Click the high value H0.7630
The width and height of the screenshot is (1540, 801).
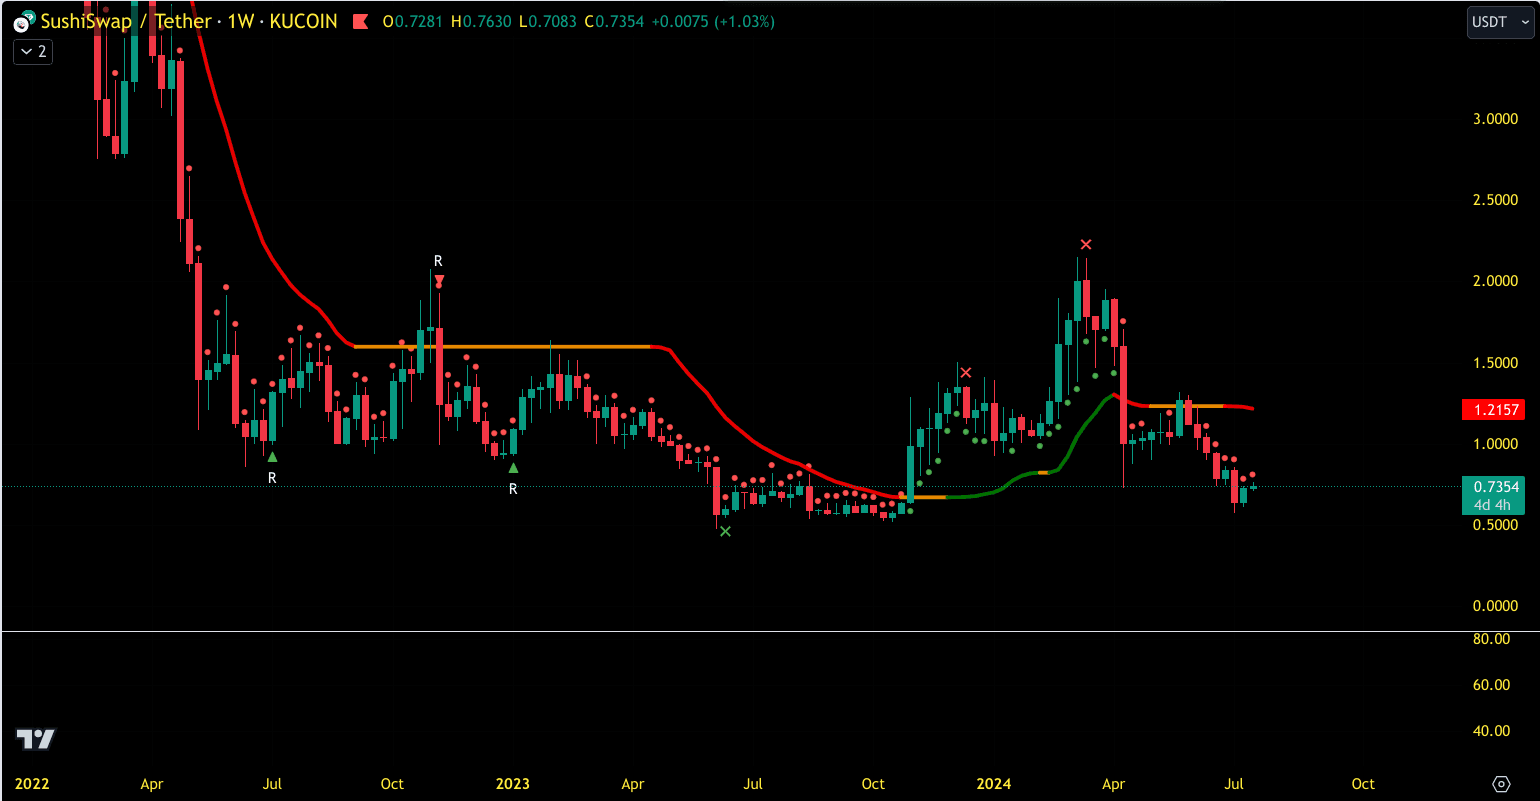(483, 21)
